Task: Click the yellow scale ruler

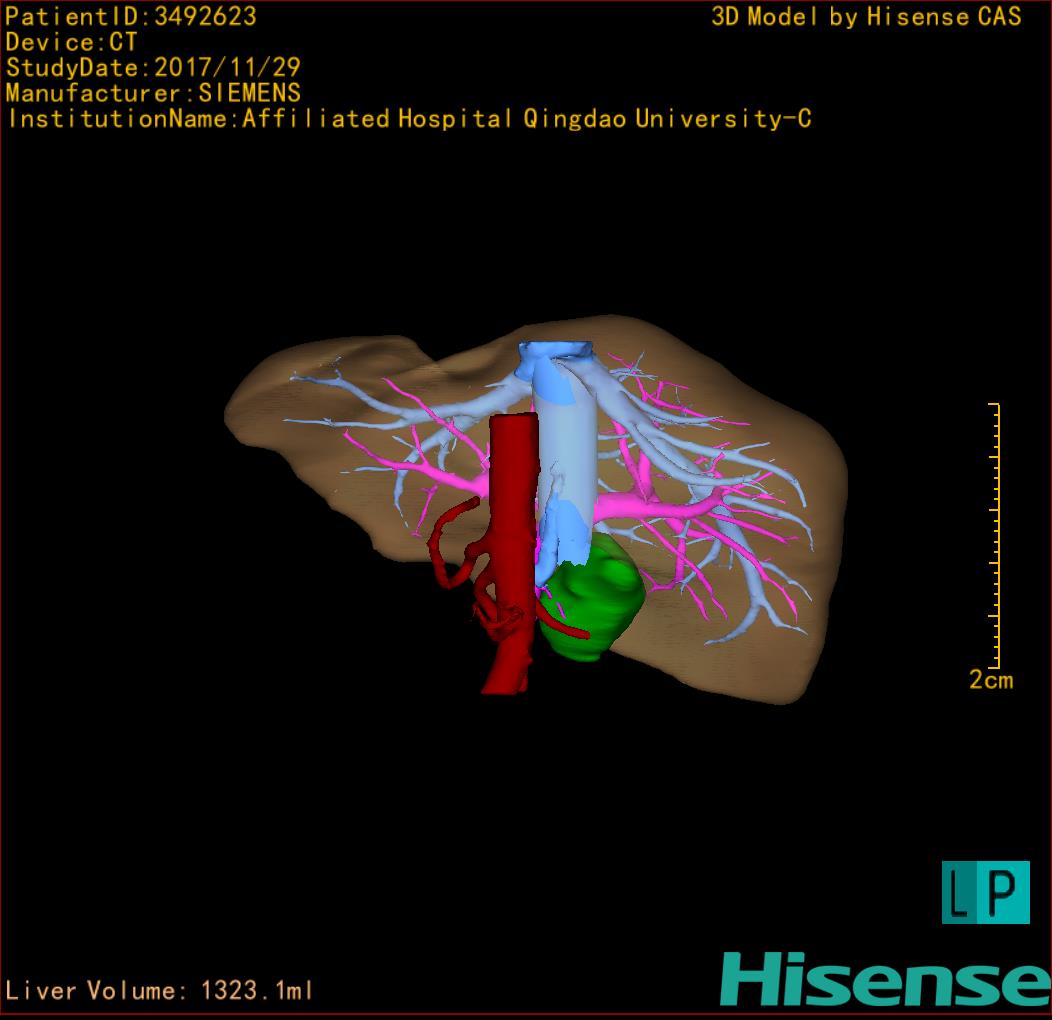Action: [994, 535]
